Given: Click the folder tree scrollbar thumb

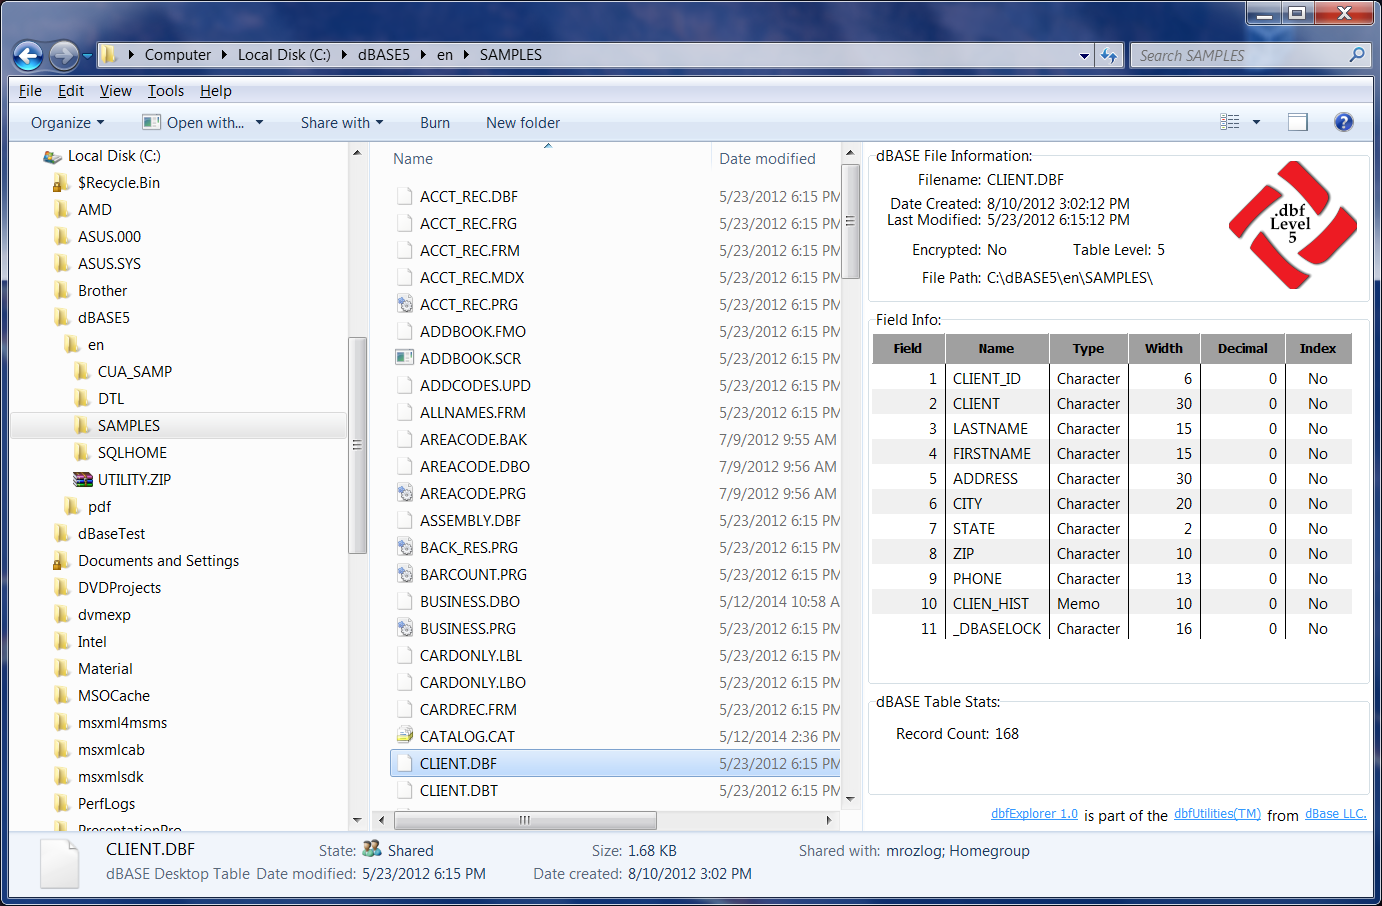Looking at the screenshot, I should (x=357, y=446).
